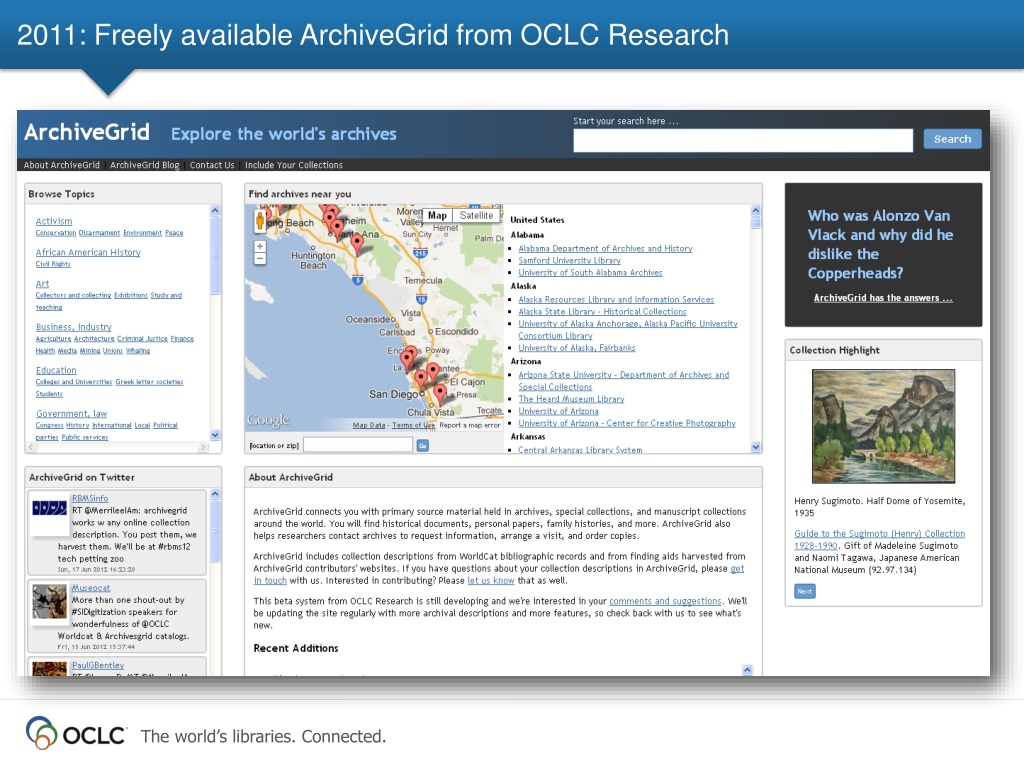Click the Search button
The image size is (1024, 768).
pyautogui.click(x=952, y=139)
